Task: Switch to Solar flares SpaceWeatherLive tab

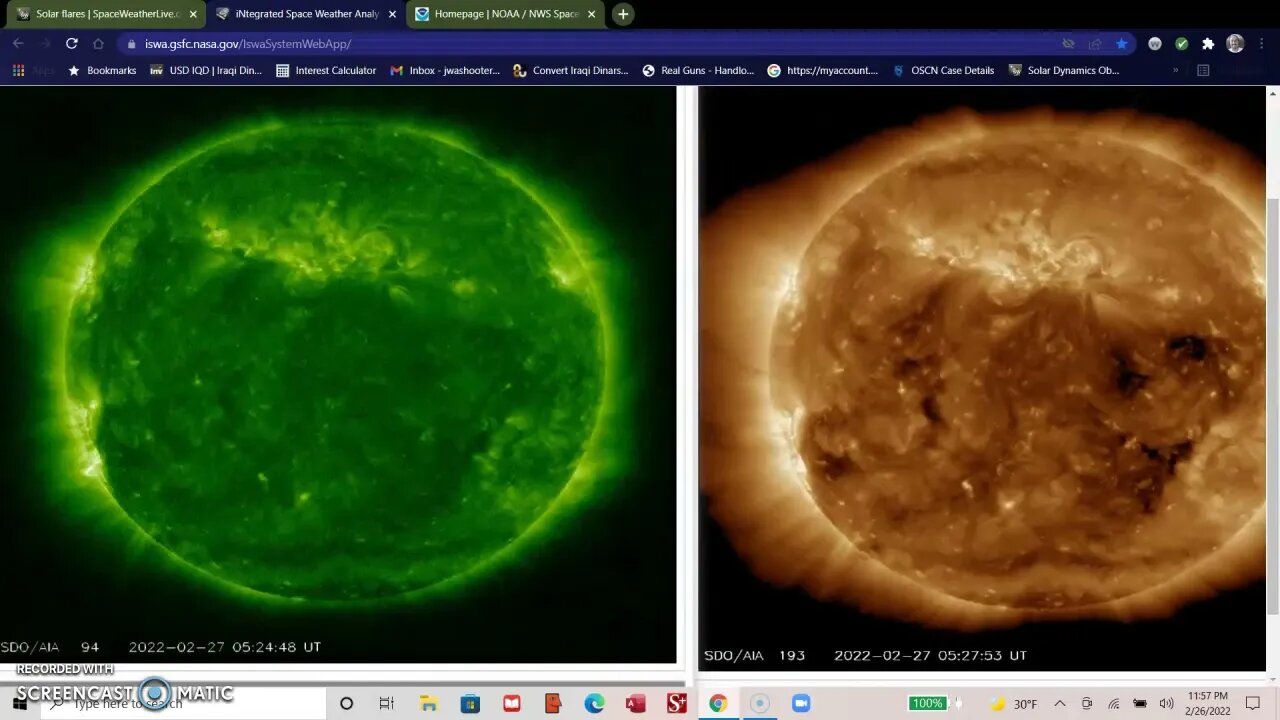Action: (x=107, y=14)
